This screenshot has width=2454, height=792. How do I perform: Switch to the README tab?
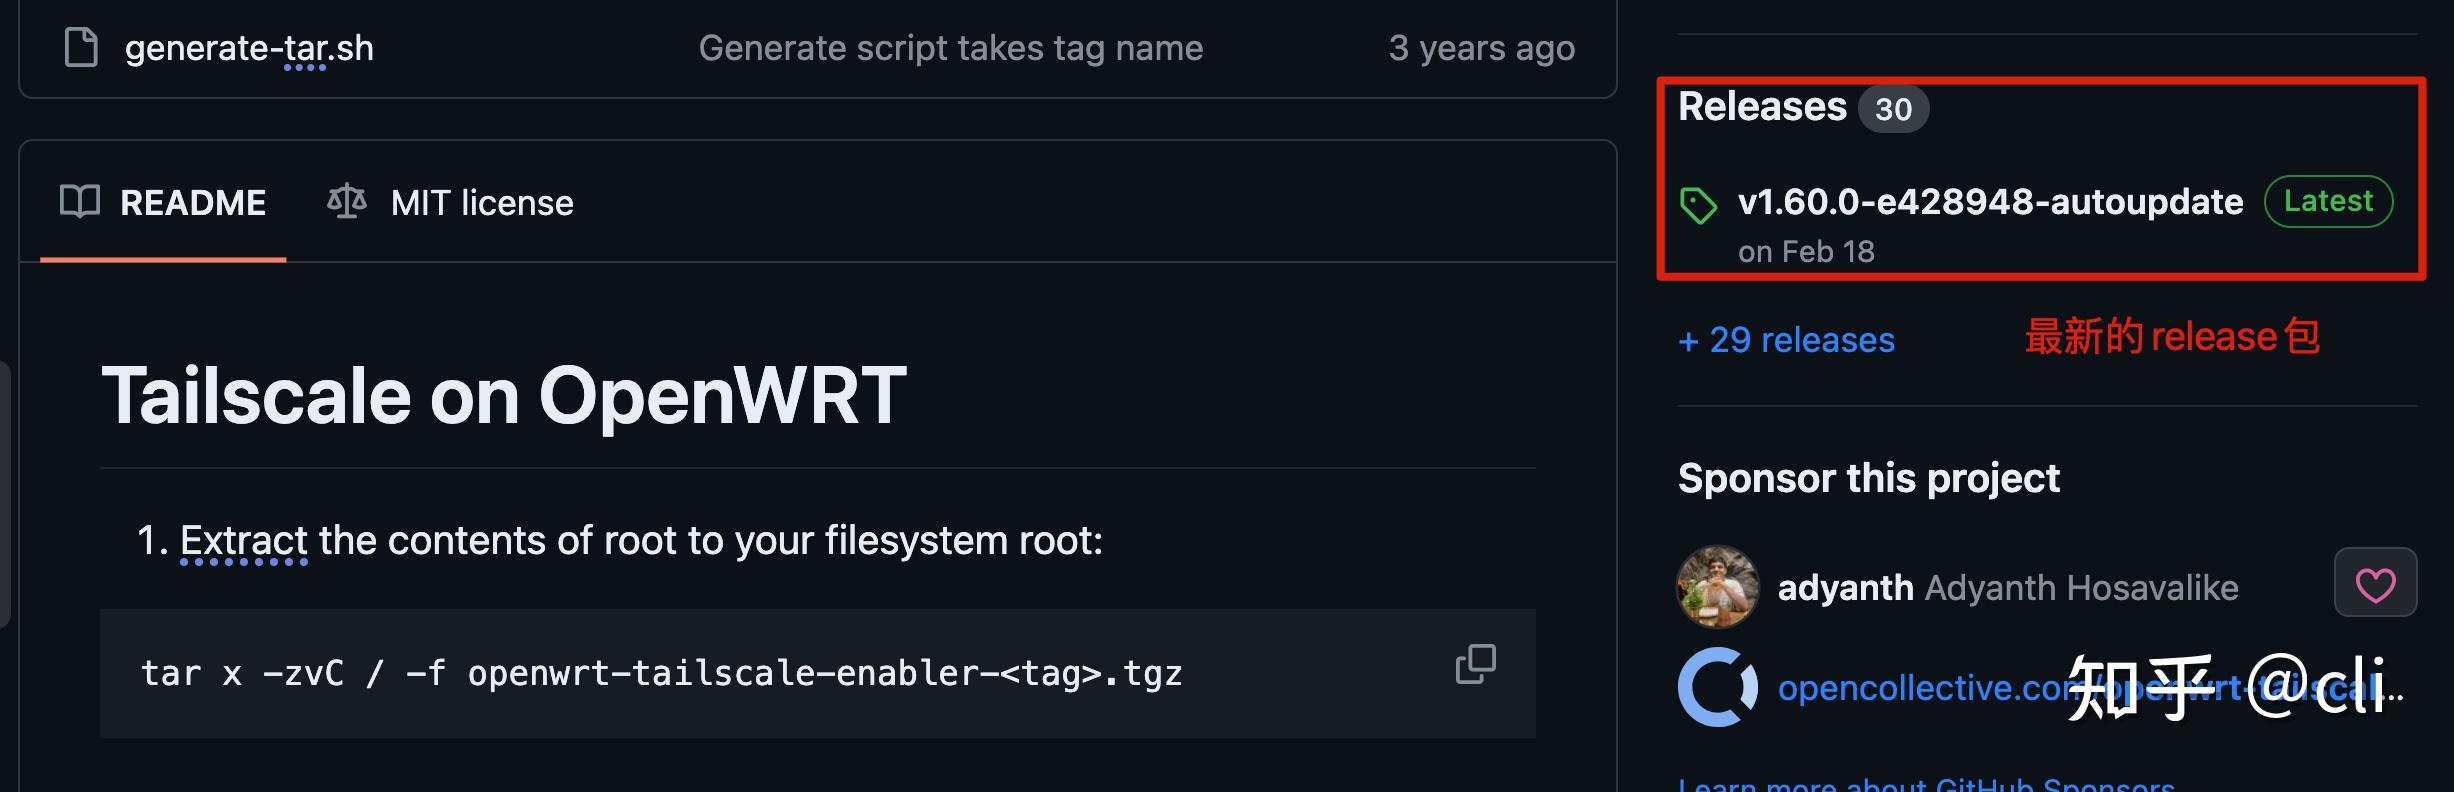coord(192,203)
